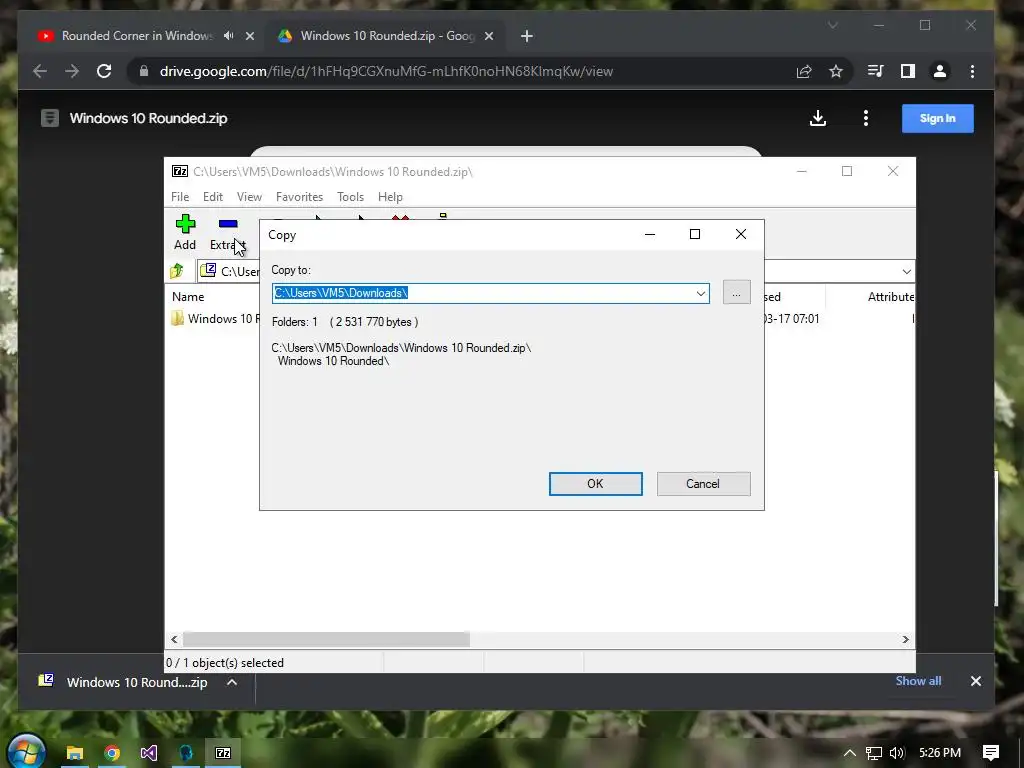Open File Explorer from the taskbar
This screenshot has width=1024, height=768.
click(74, 753)
